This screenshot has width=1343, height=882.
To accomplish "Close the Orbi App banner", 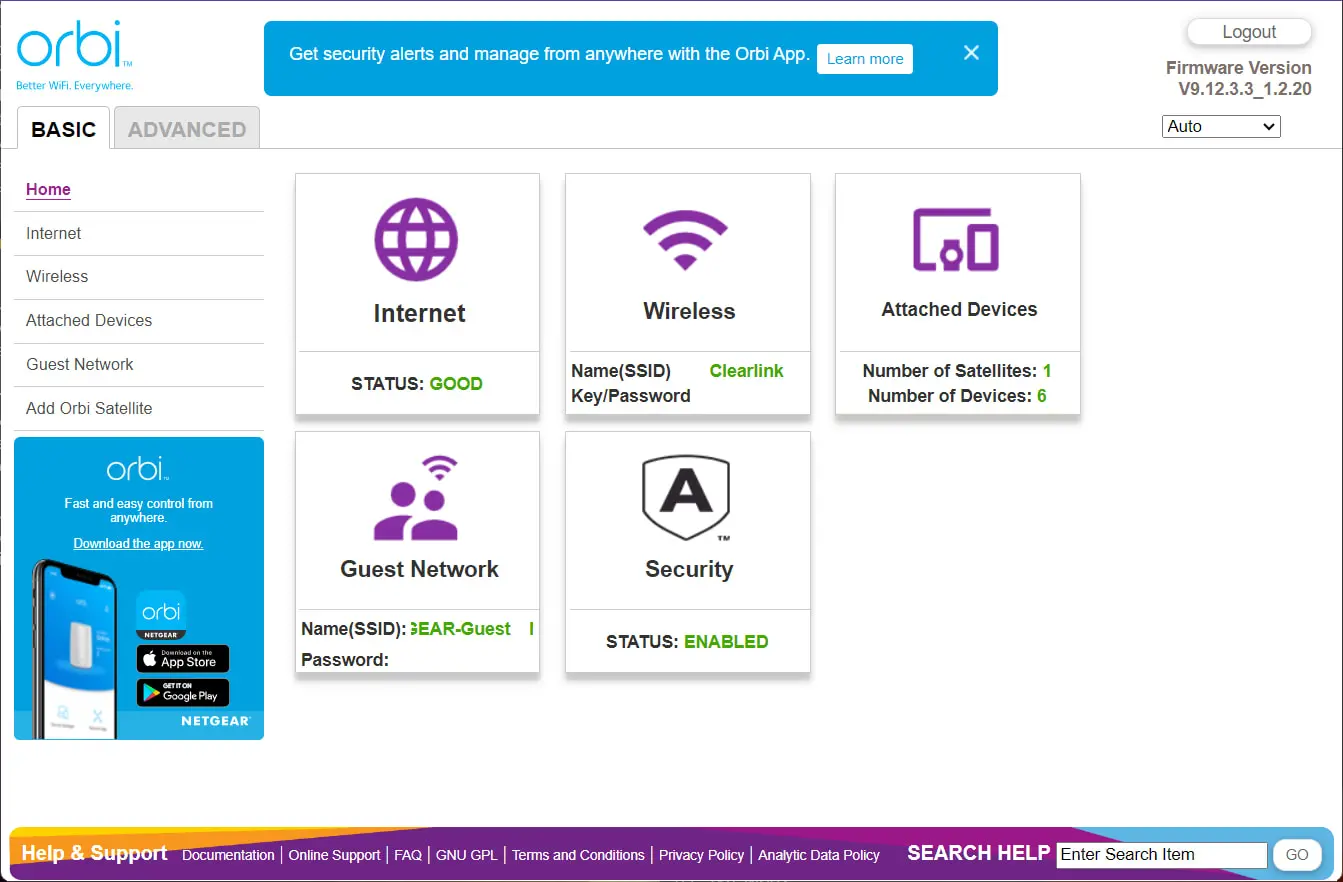I will coord(971,53).
